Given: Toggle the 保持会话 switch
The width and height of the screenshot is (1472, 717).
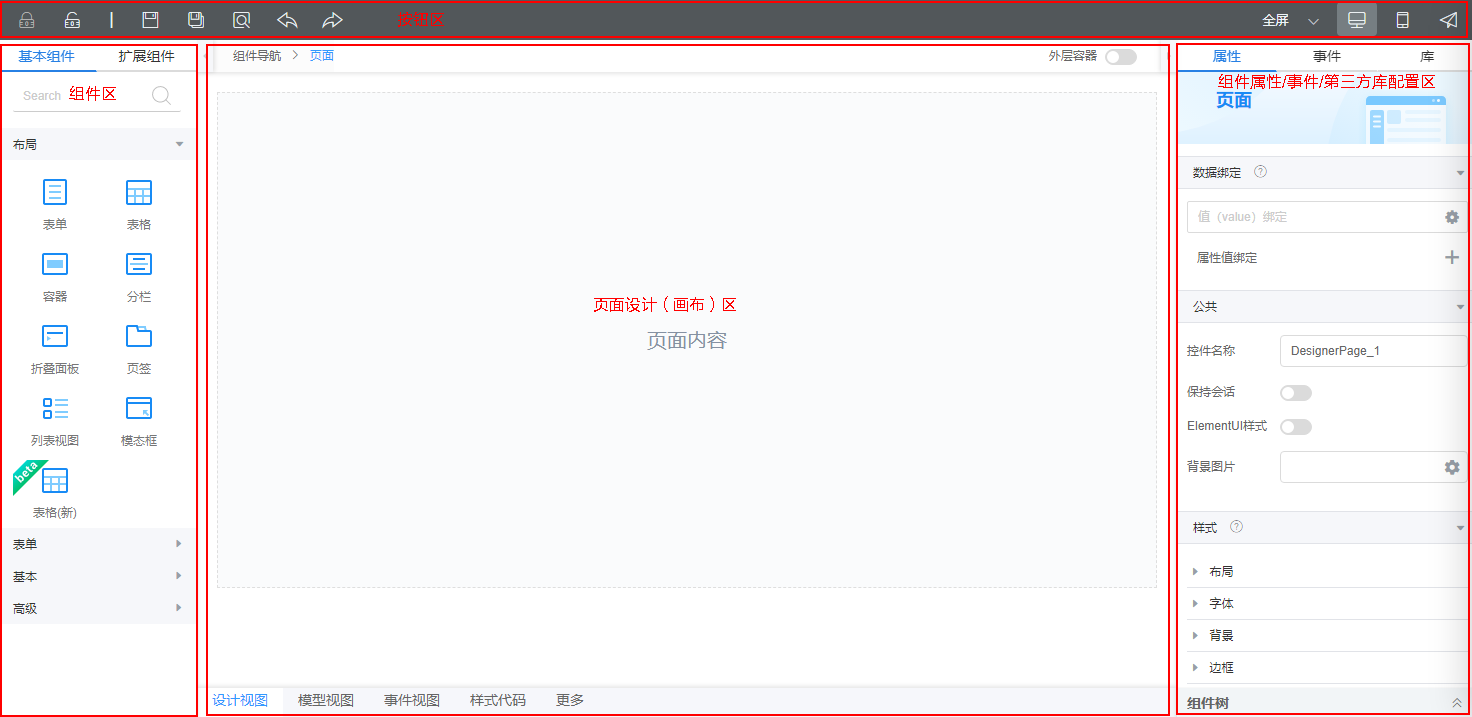Looking at the screenshot, I should (x=1296, y=393).
